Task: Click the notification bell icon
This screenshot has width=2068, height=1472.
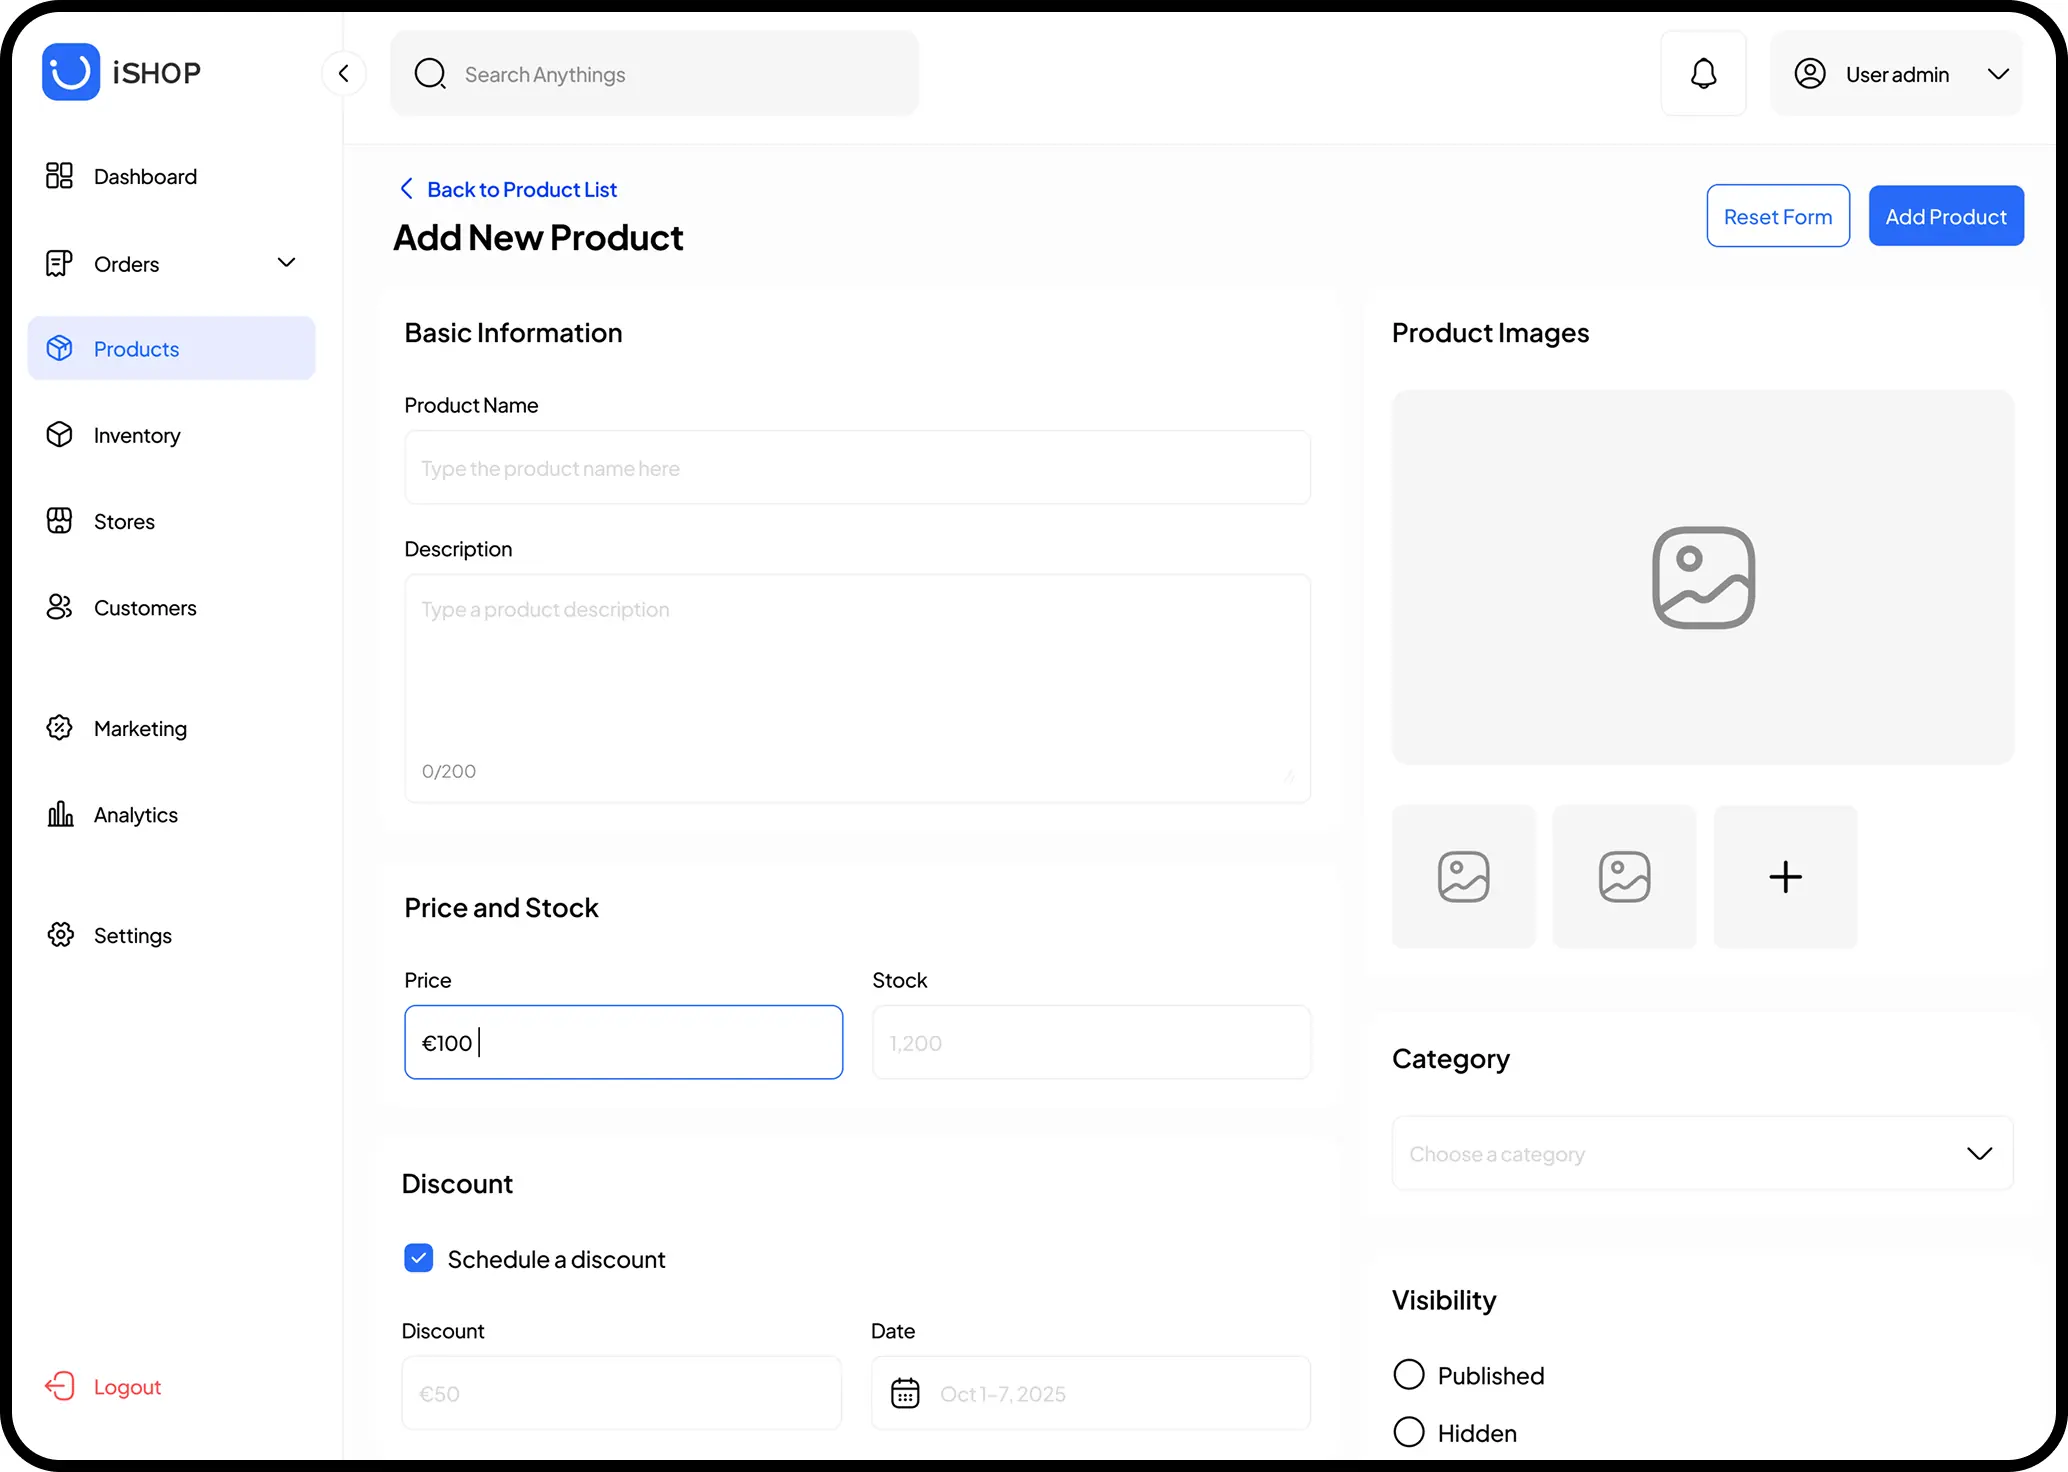Action: pyautogui.click(x=1703, y=74)
